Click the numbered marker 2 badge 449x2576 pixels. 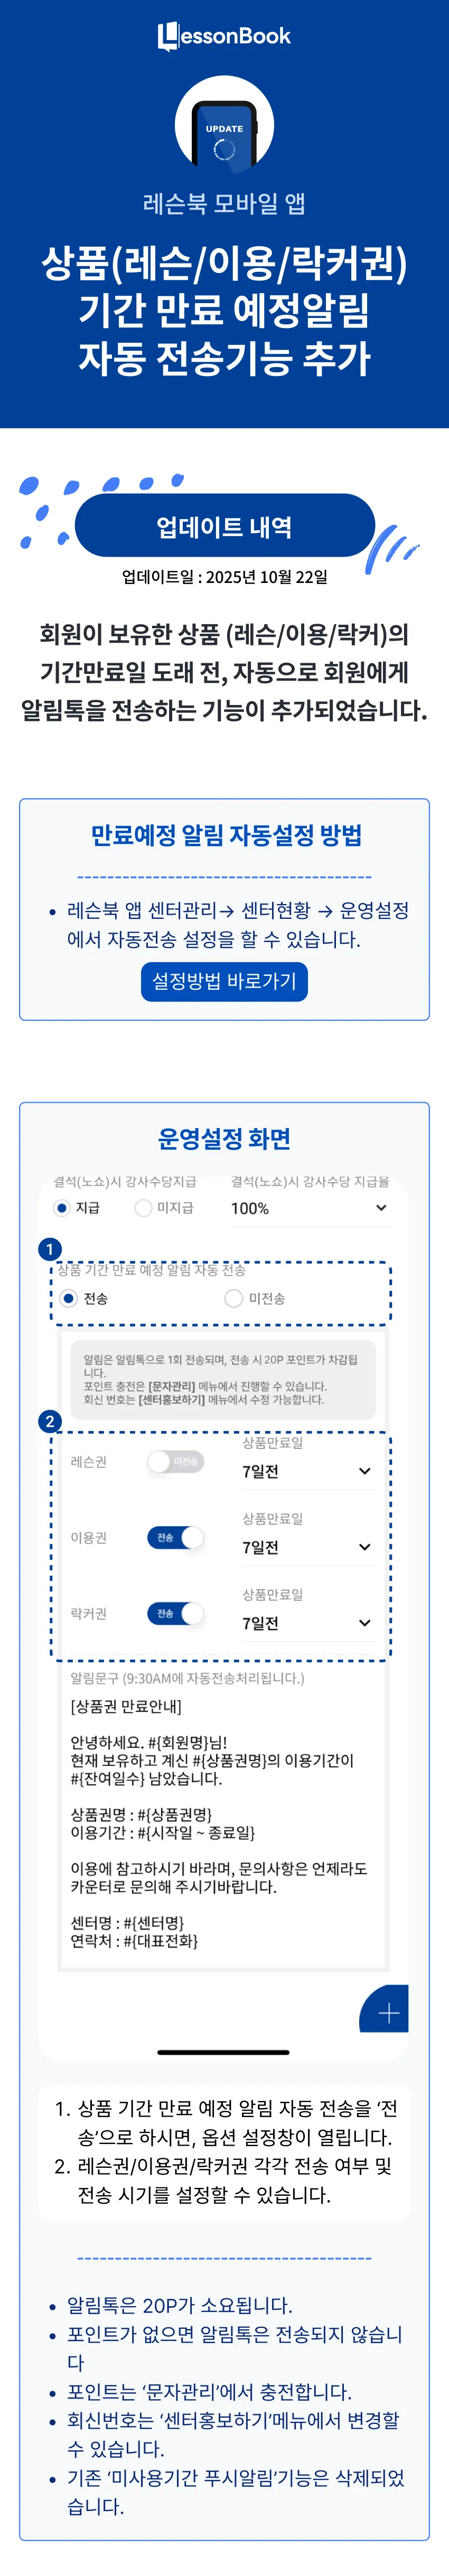coord(49,1420)
